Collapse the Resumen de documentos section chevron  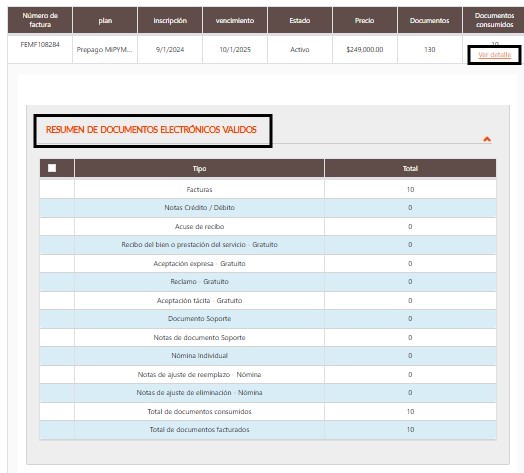[x=487, y=139]
